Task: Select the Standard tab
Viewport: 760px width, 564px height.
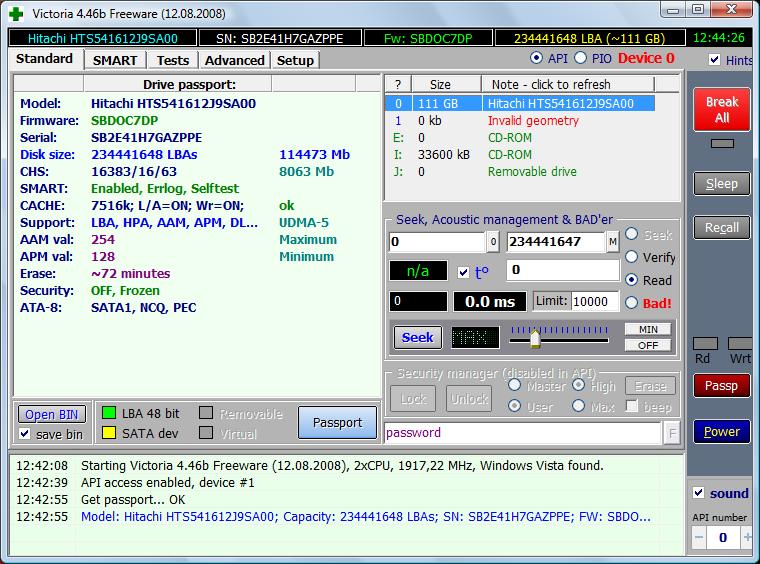Action: tap(45, 59)
